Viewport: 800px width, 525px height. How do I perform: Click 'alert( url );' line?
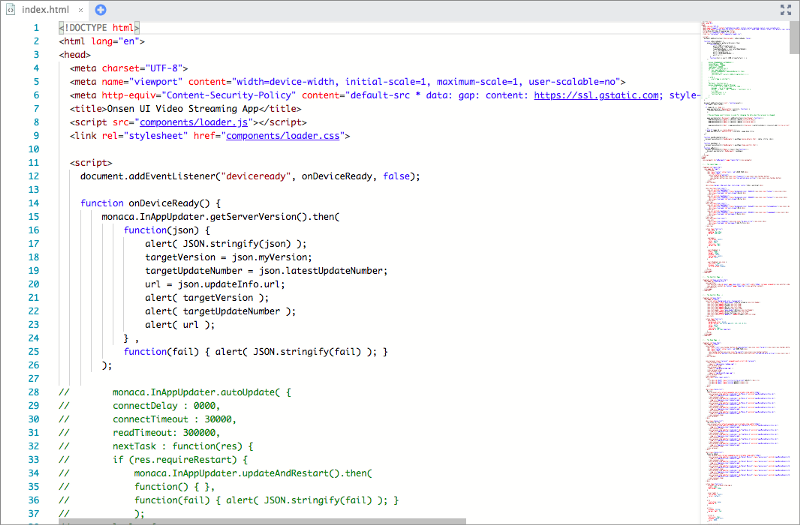tap(180, 325)
